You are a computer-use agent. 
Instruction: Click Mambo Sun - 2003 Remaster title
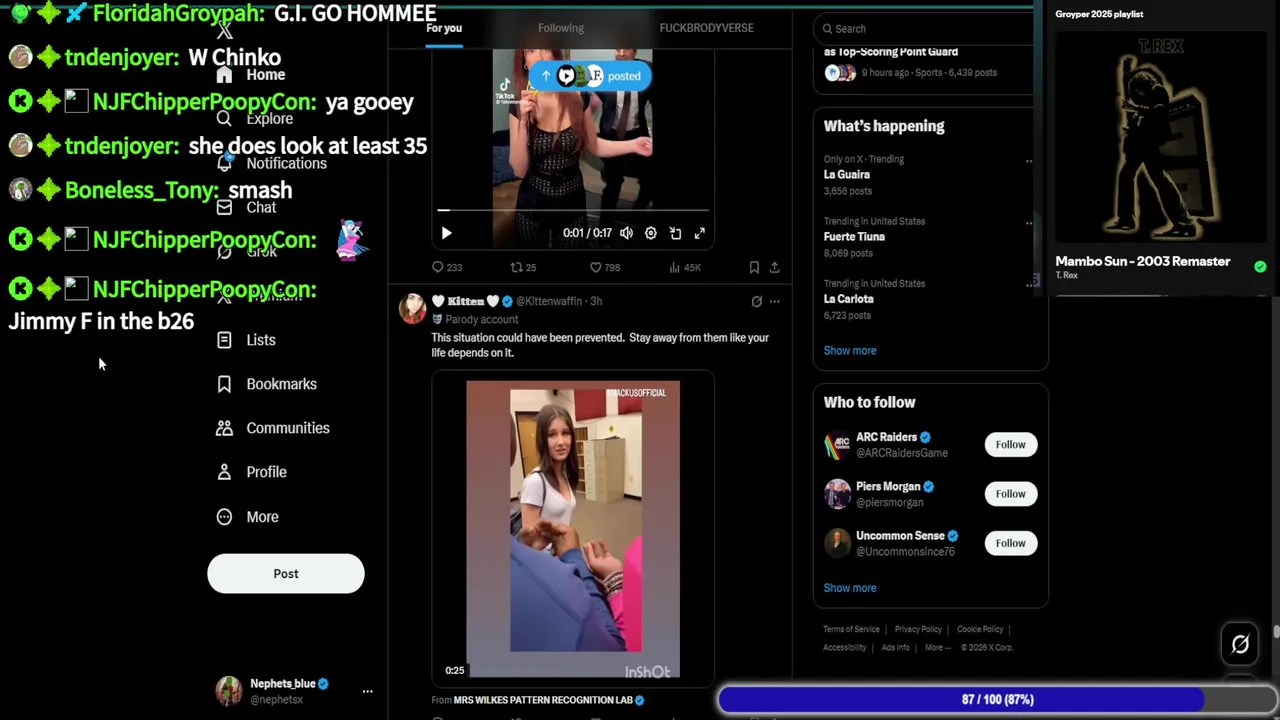(x=1143, y=261)
